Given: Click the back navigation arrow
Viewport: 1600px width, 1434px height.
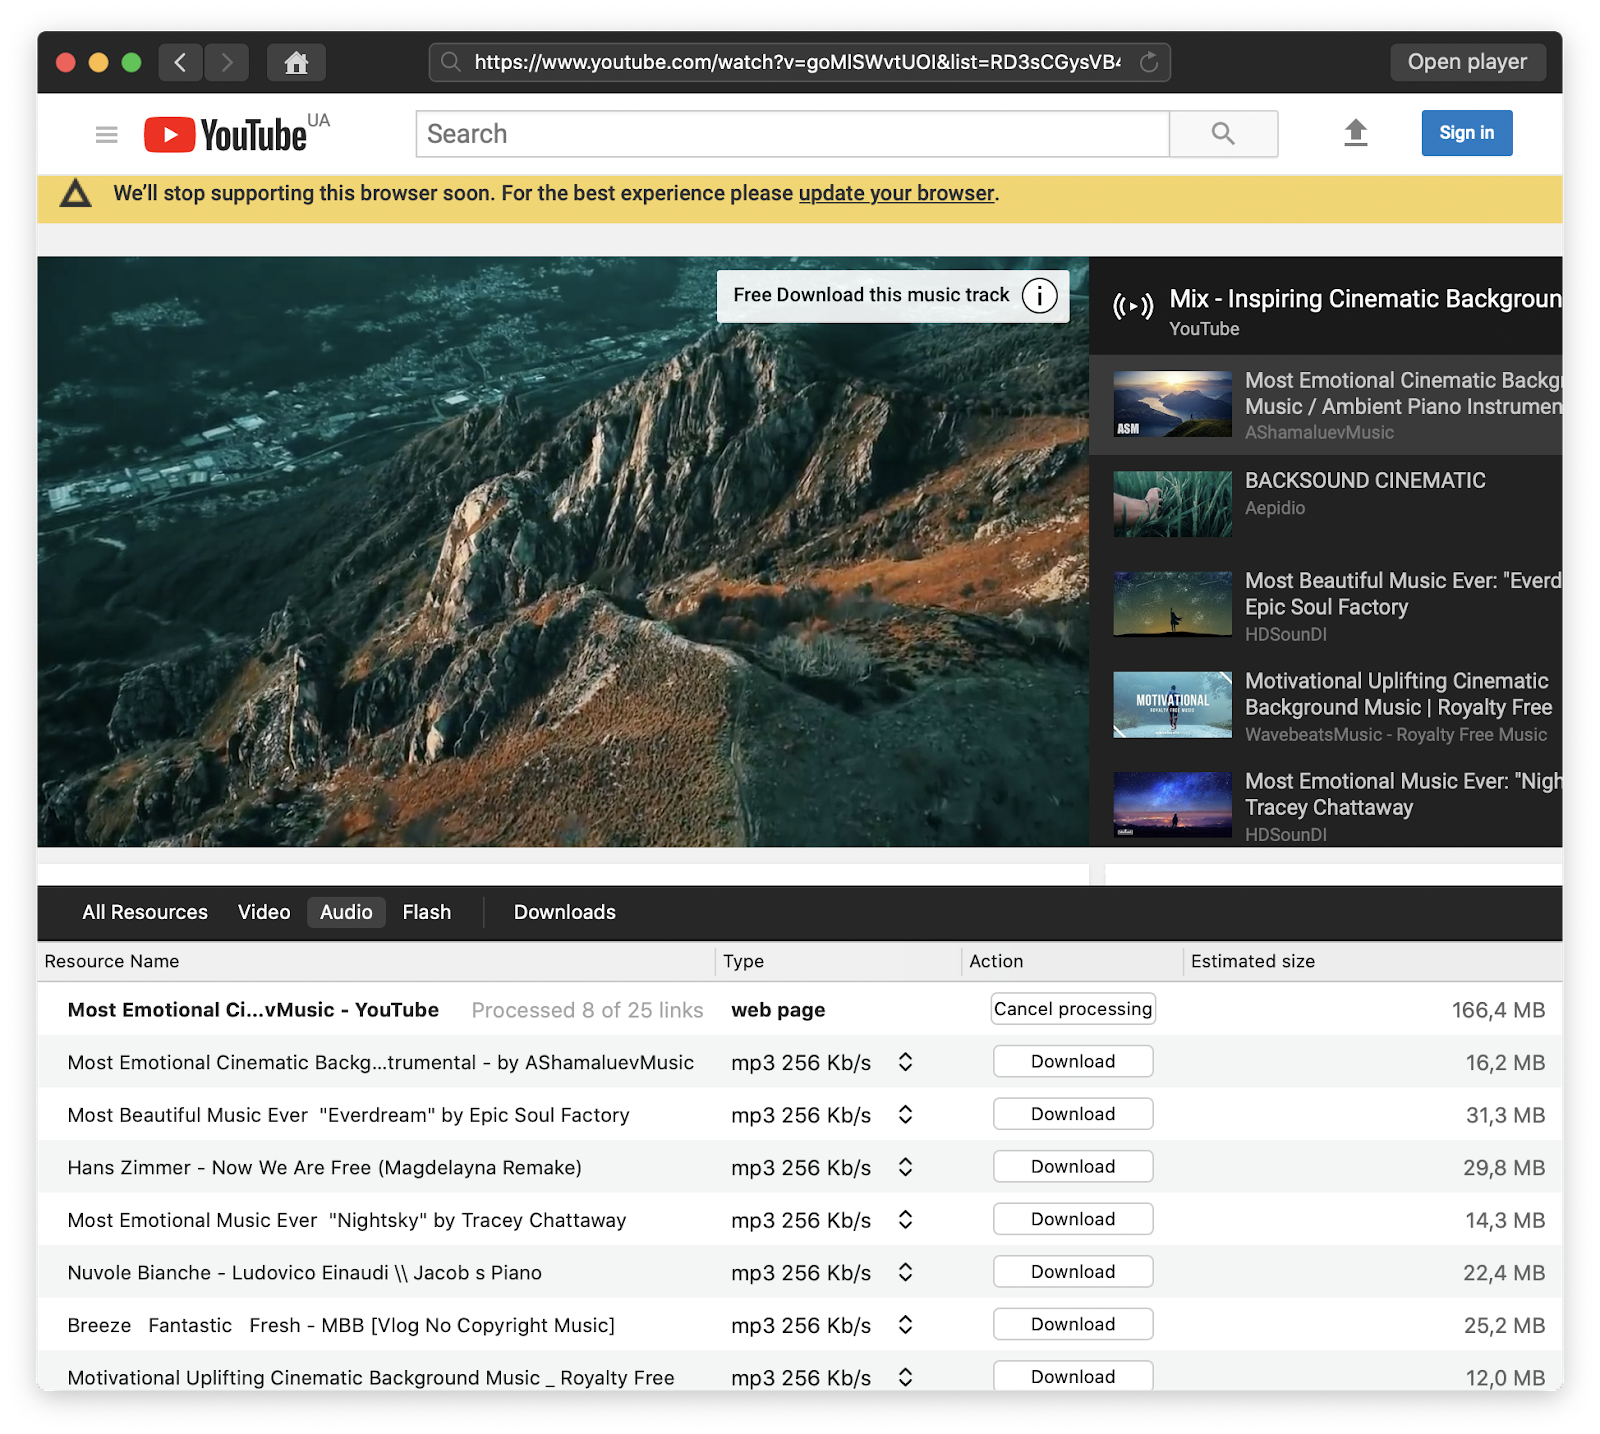Looking at the screenshot, I should [x=181, y=62].
